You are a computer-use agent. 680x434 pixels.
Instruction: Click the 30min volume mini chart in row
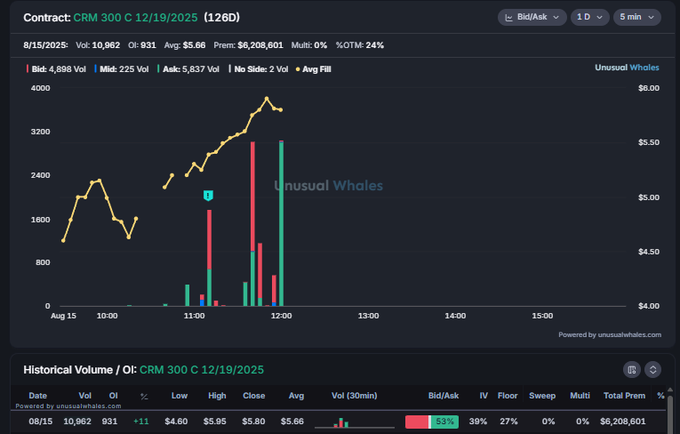(x=354, y=422)
